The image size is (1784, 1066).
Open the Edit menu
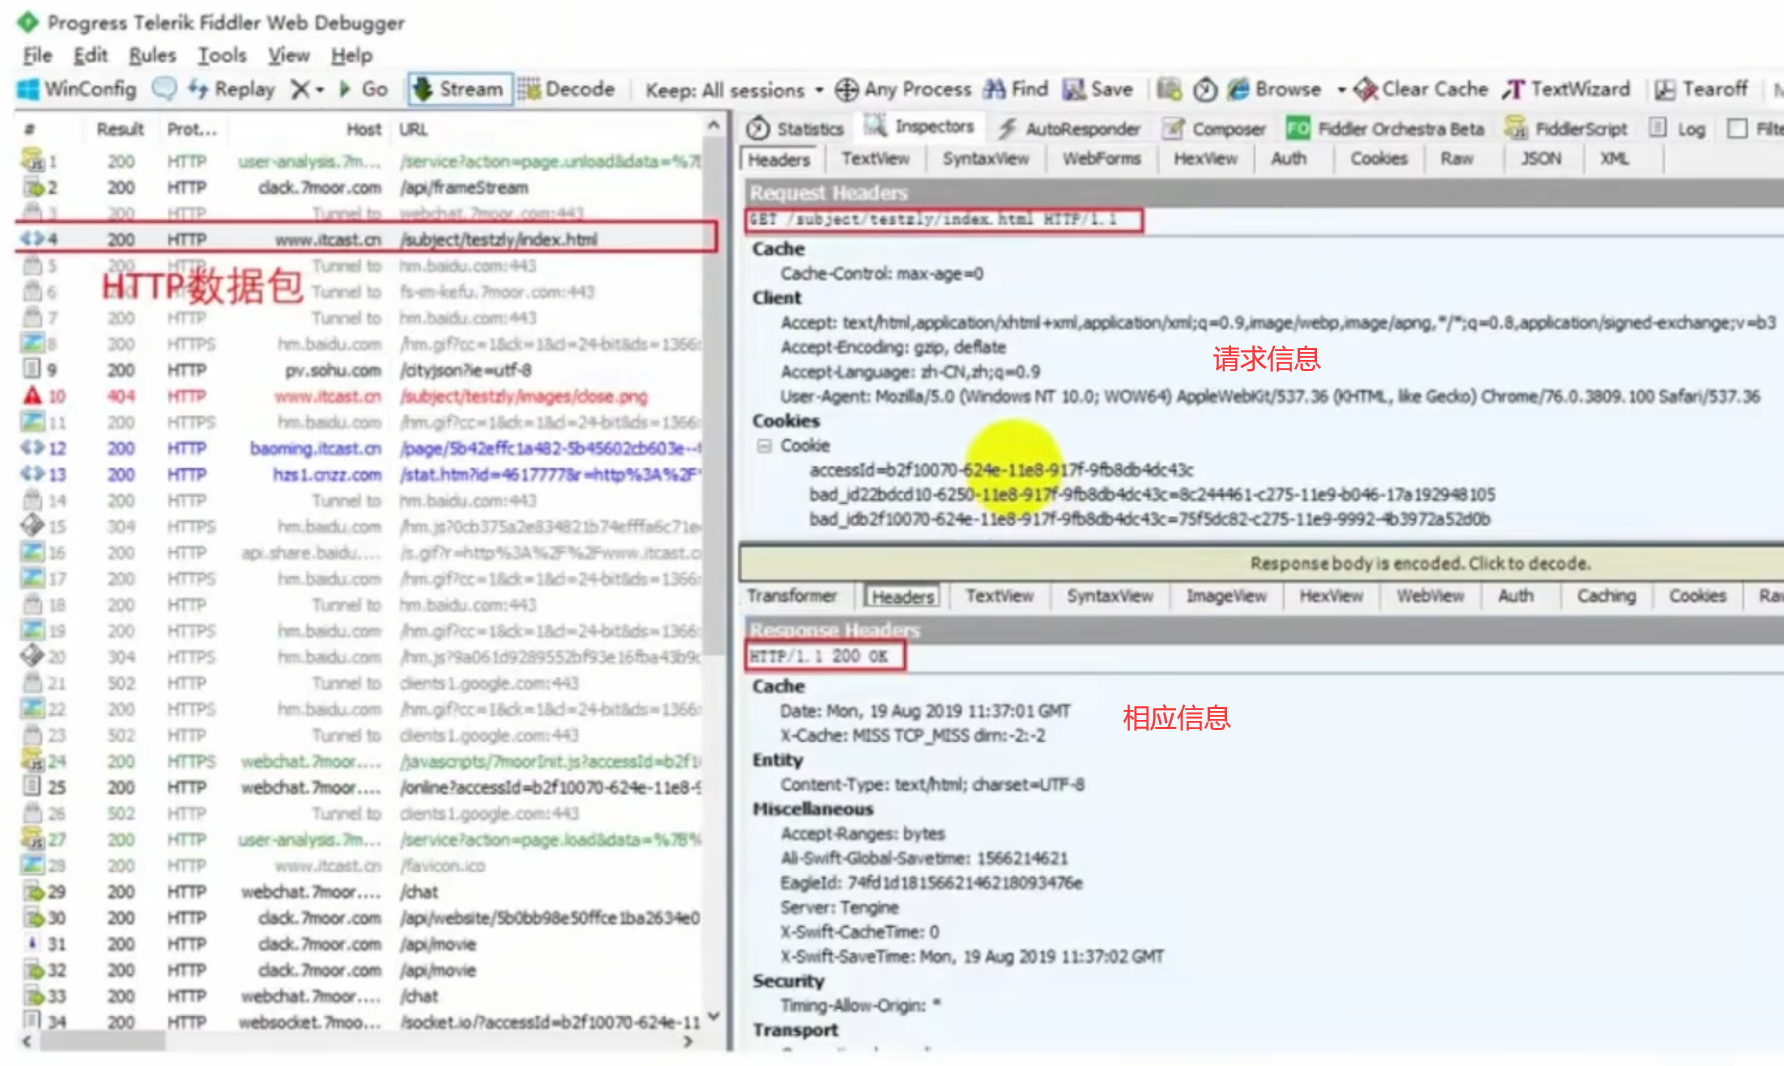coord(90,55)
